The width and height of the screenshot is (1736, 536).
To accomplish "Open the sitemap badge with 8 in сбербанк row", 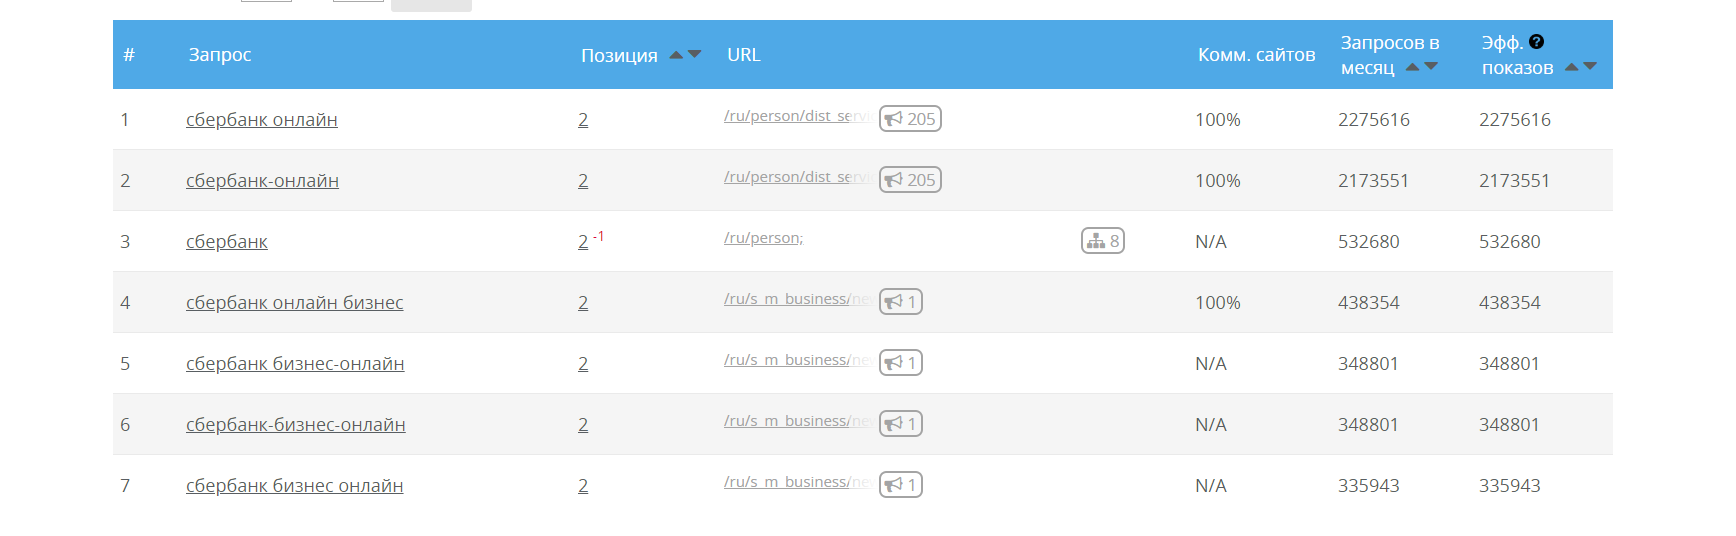I will point(1103,241).
